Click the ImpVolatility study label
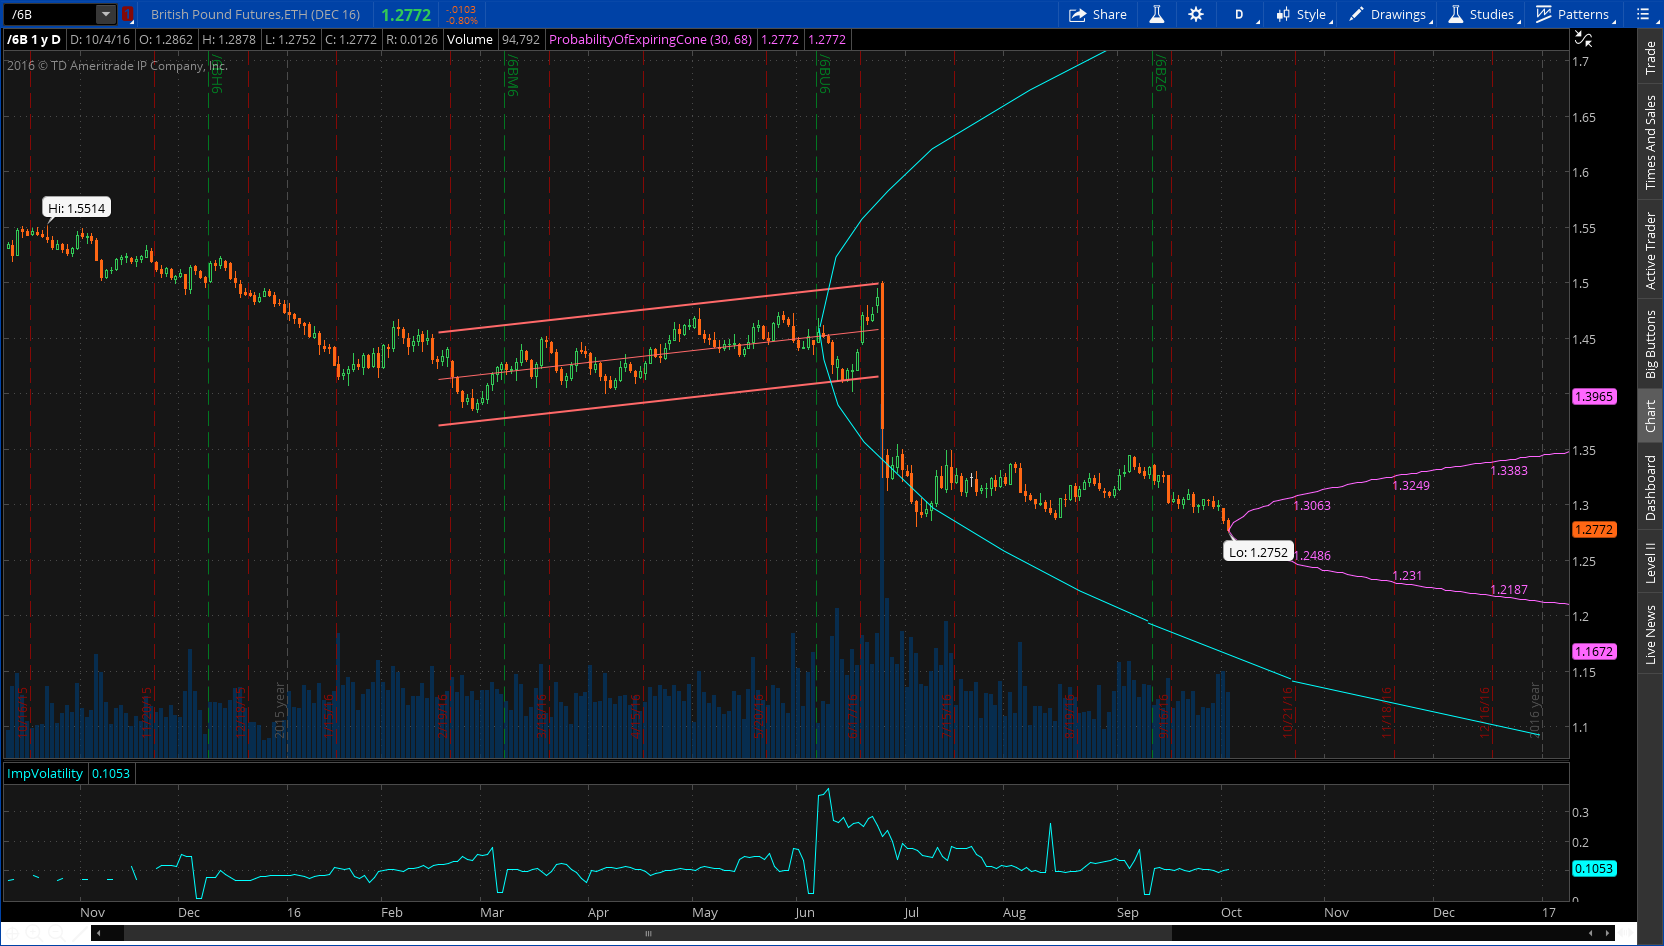Screen dimensions: 1664x946 click(x=45, y=773)
